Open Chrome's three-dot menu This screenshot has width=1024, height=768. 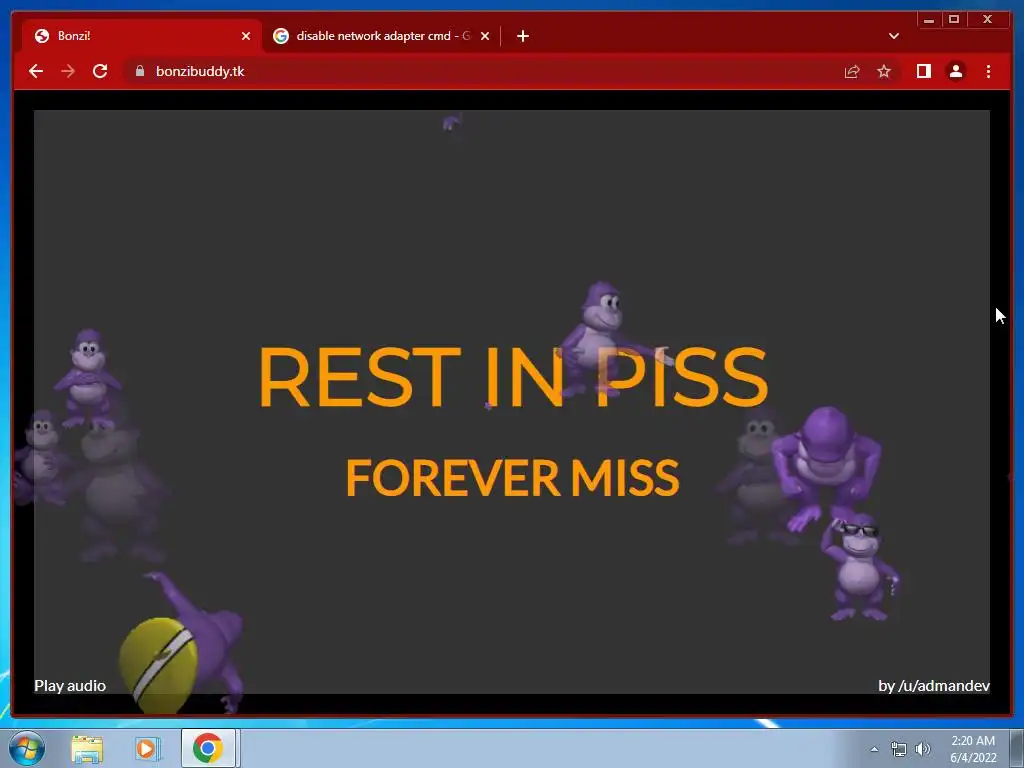coord(988,71)
